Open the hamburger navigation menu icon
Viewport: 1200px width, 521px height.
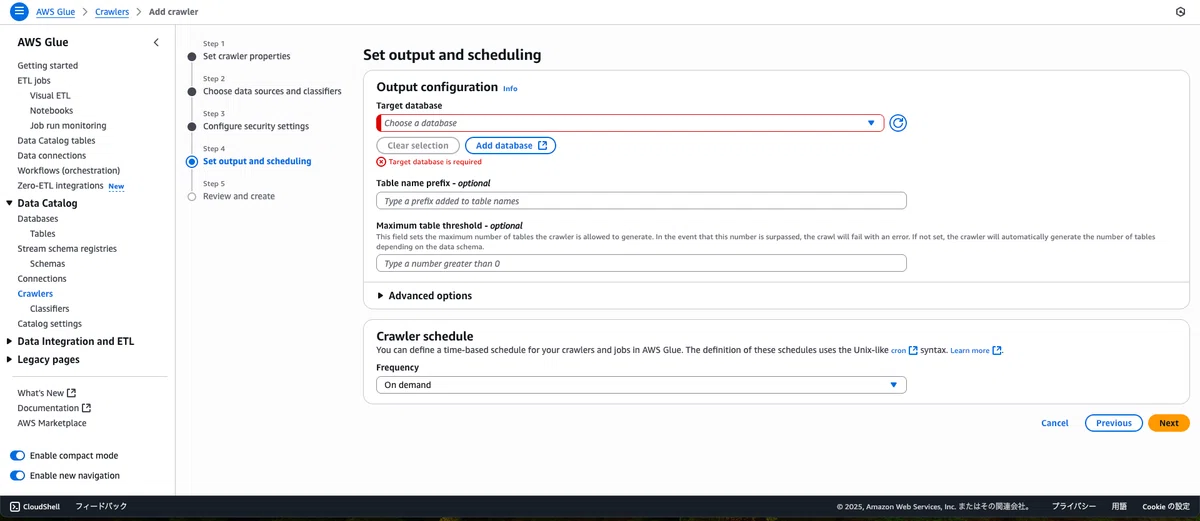[18, 12]
